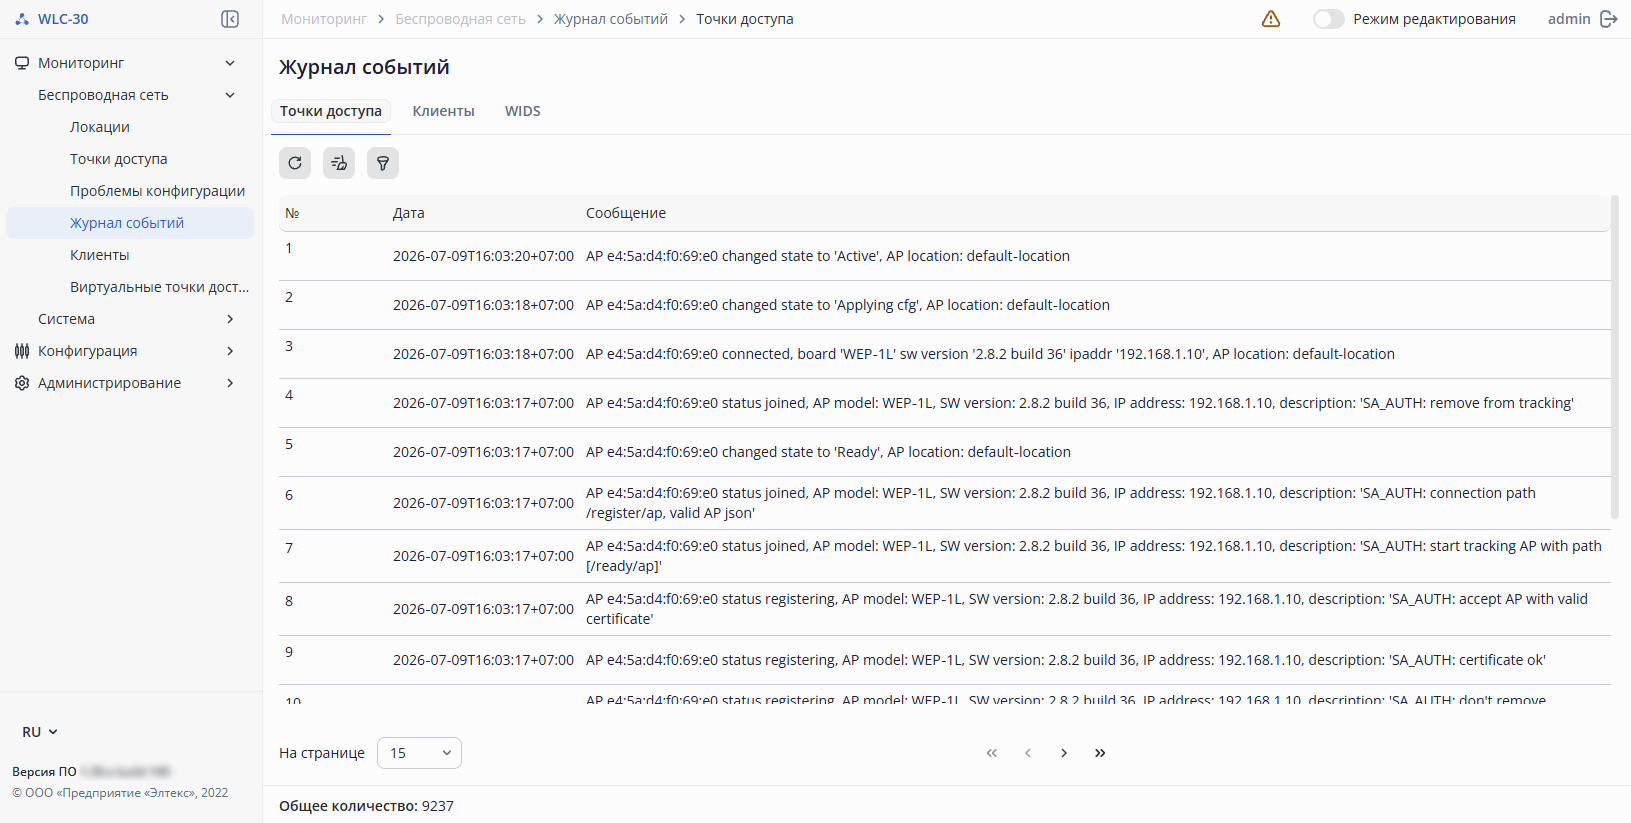Select row 1 'Active' state message
The width and height of the screenshot is (1631, 823).
(x=828, y=256)
